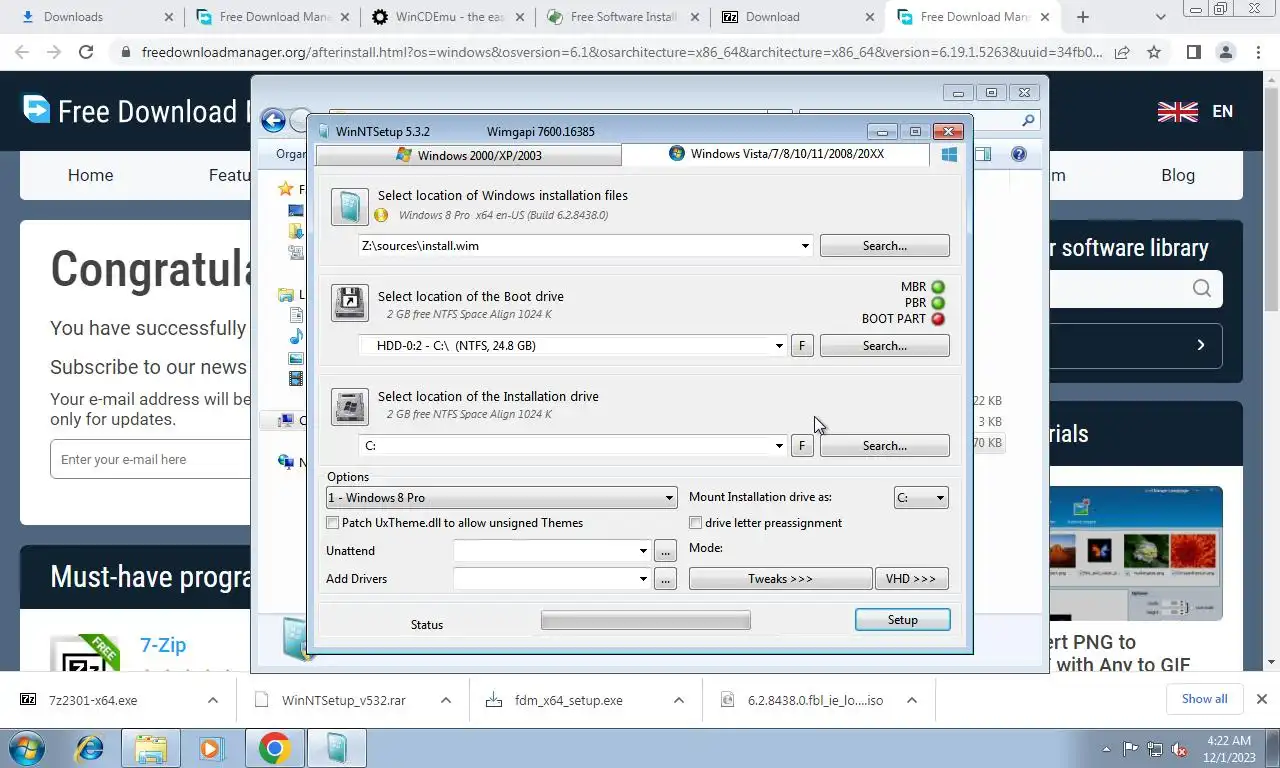
Task: Click the Installation drive disk icon
Action: pyautogui.click(x=350, y=406)
